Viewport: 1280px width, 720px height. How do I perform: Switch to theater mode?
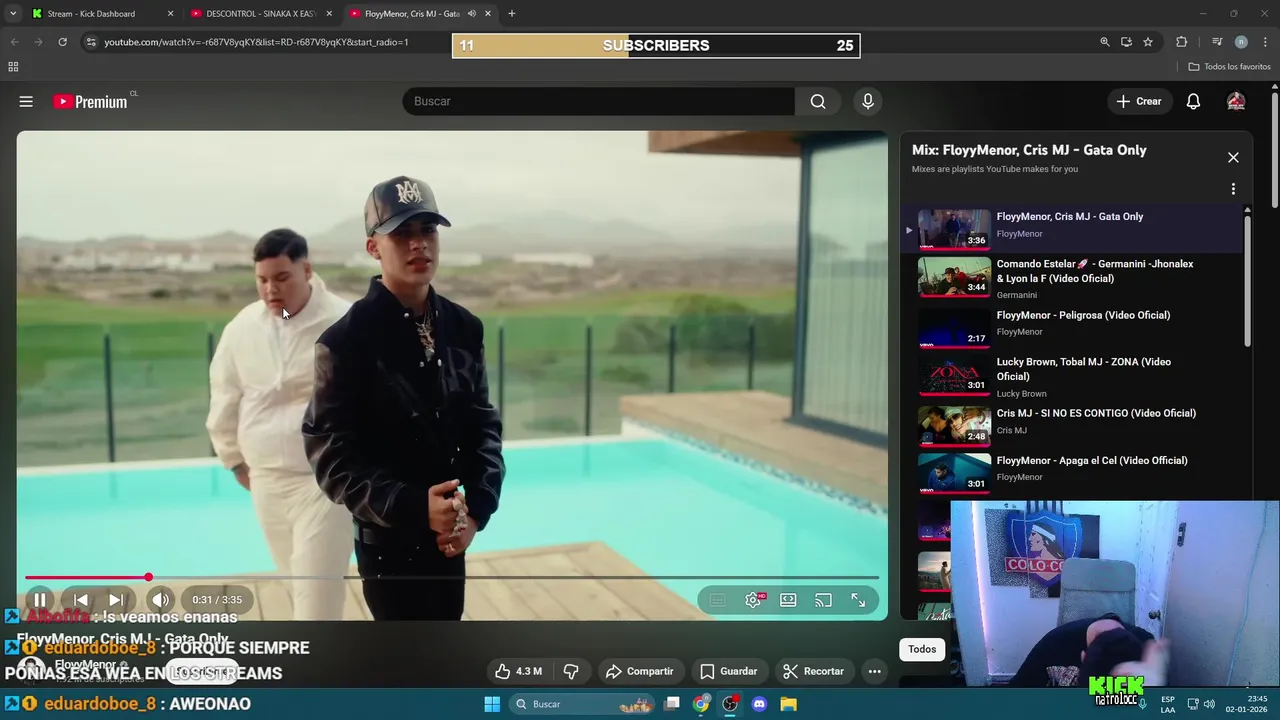click(x=788, y=600)
